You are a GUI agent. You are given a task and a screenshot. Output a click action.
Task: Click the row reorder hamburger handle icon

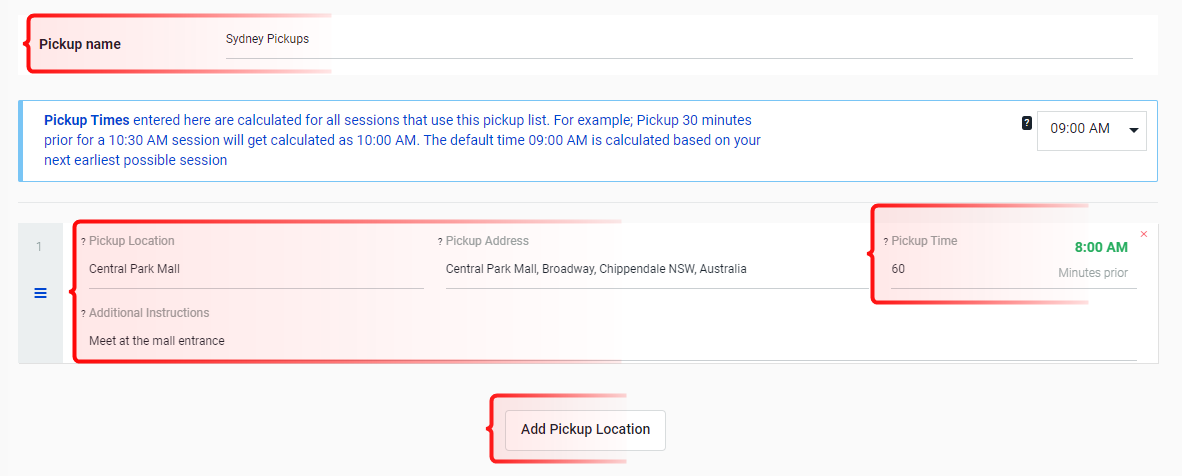tap(41, 293)
